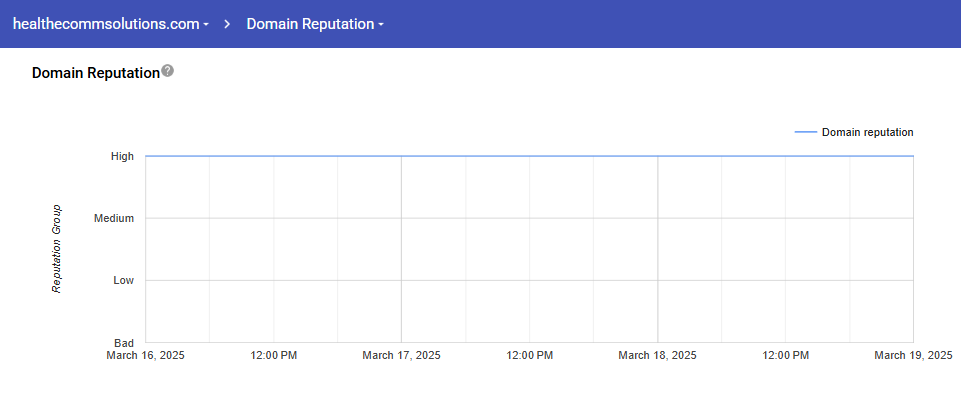Screen dimensions: 961x403
Task: Click the blue legend line swatch
Action: tap(805, 132)
